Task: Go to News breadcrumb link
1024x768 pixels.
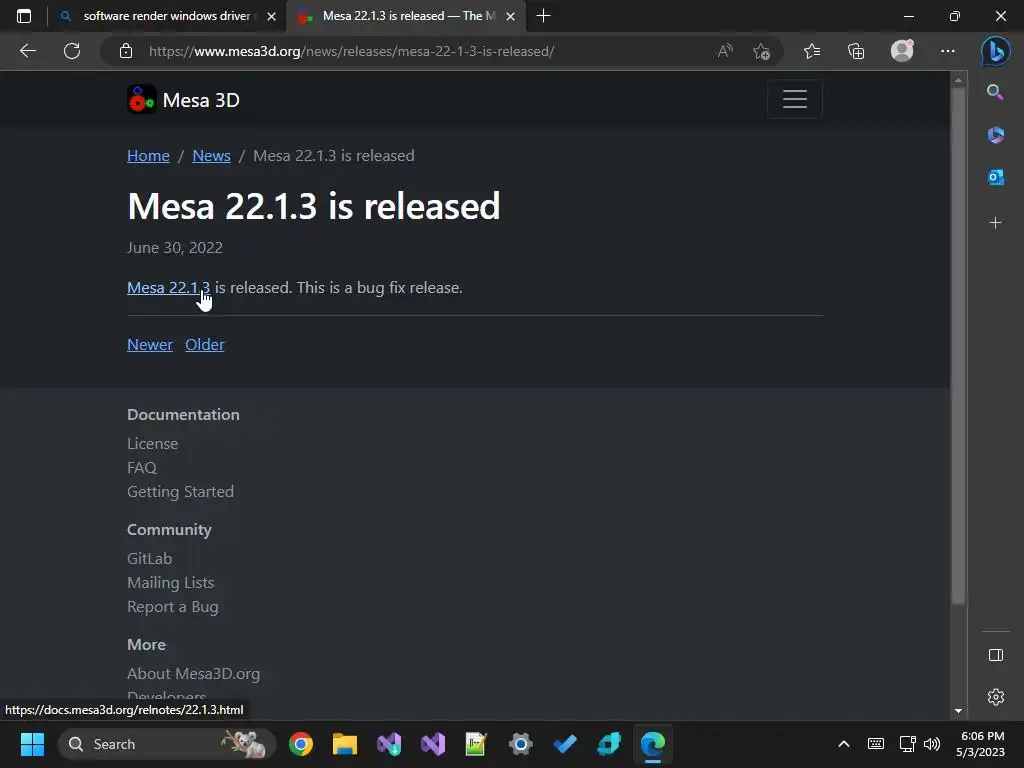Action: [212, 155]
